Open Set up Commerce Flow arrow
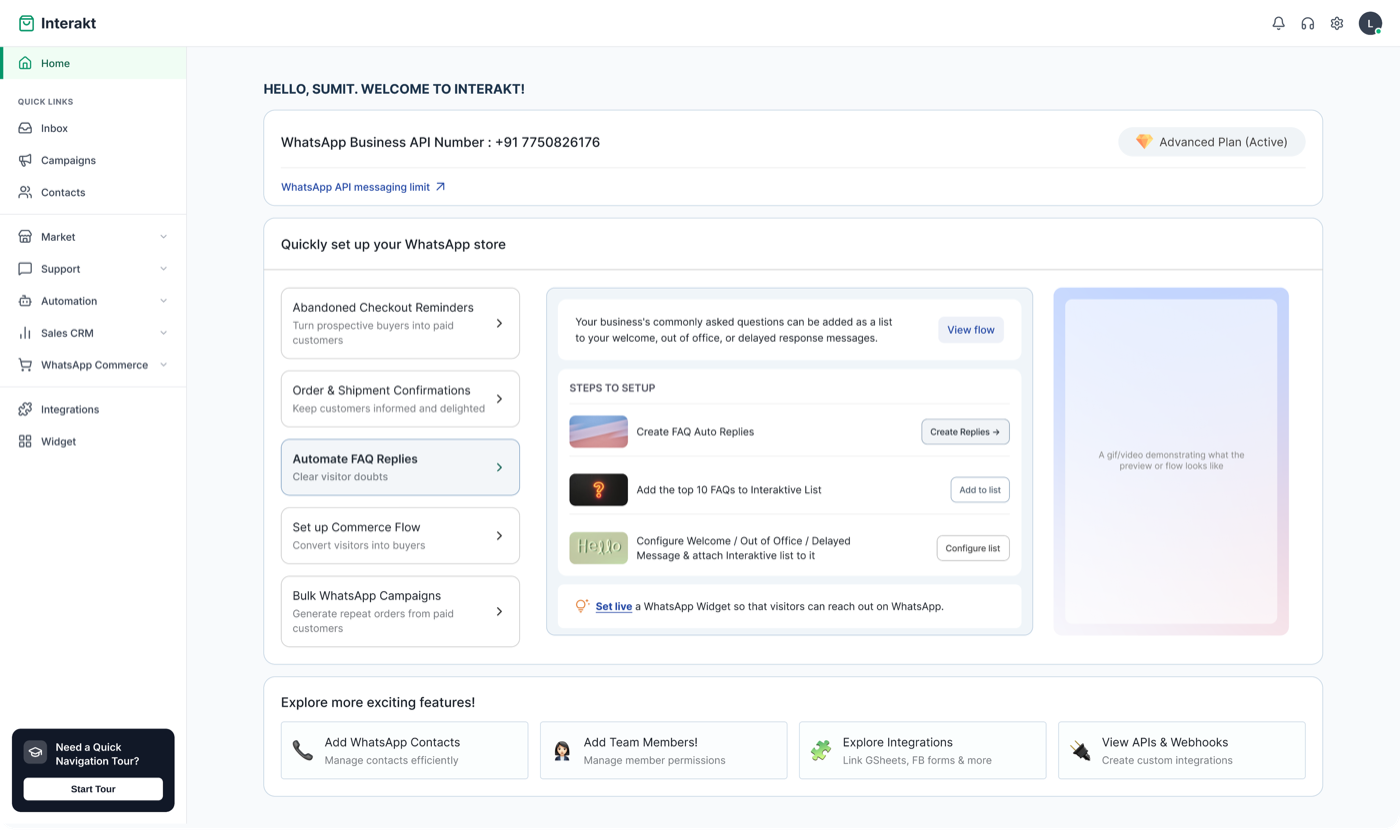The image size is (1400, 830). tap(500, 536)
